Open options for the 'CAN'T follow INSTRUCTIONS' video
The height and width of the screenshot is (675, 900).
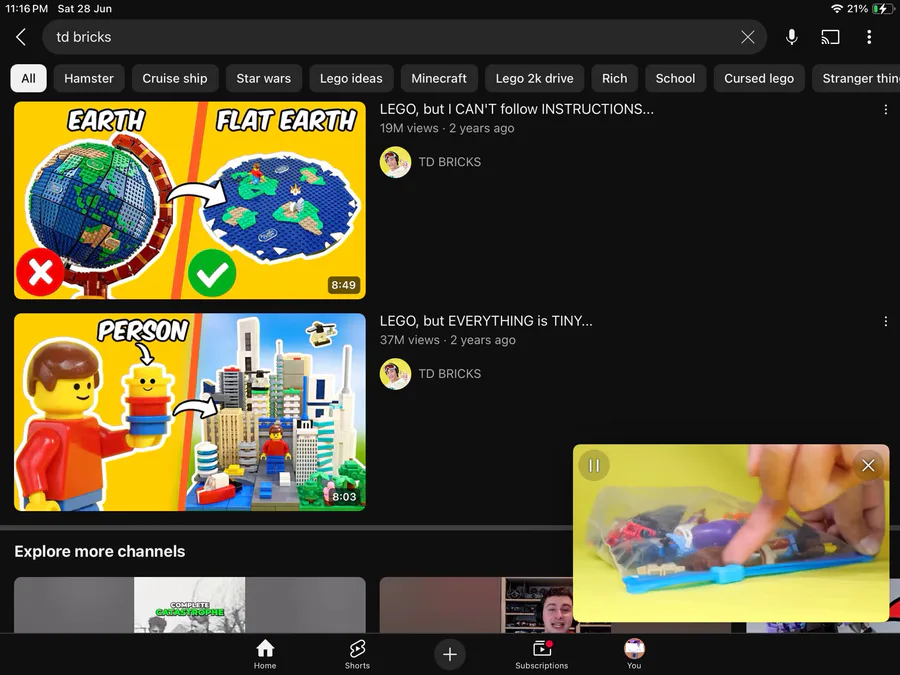[x=886, y=110]
